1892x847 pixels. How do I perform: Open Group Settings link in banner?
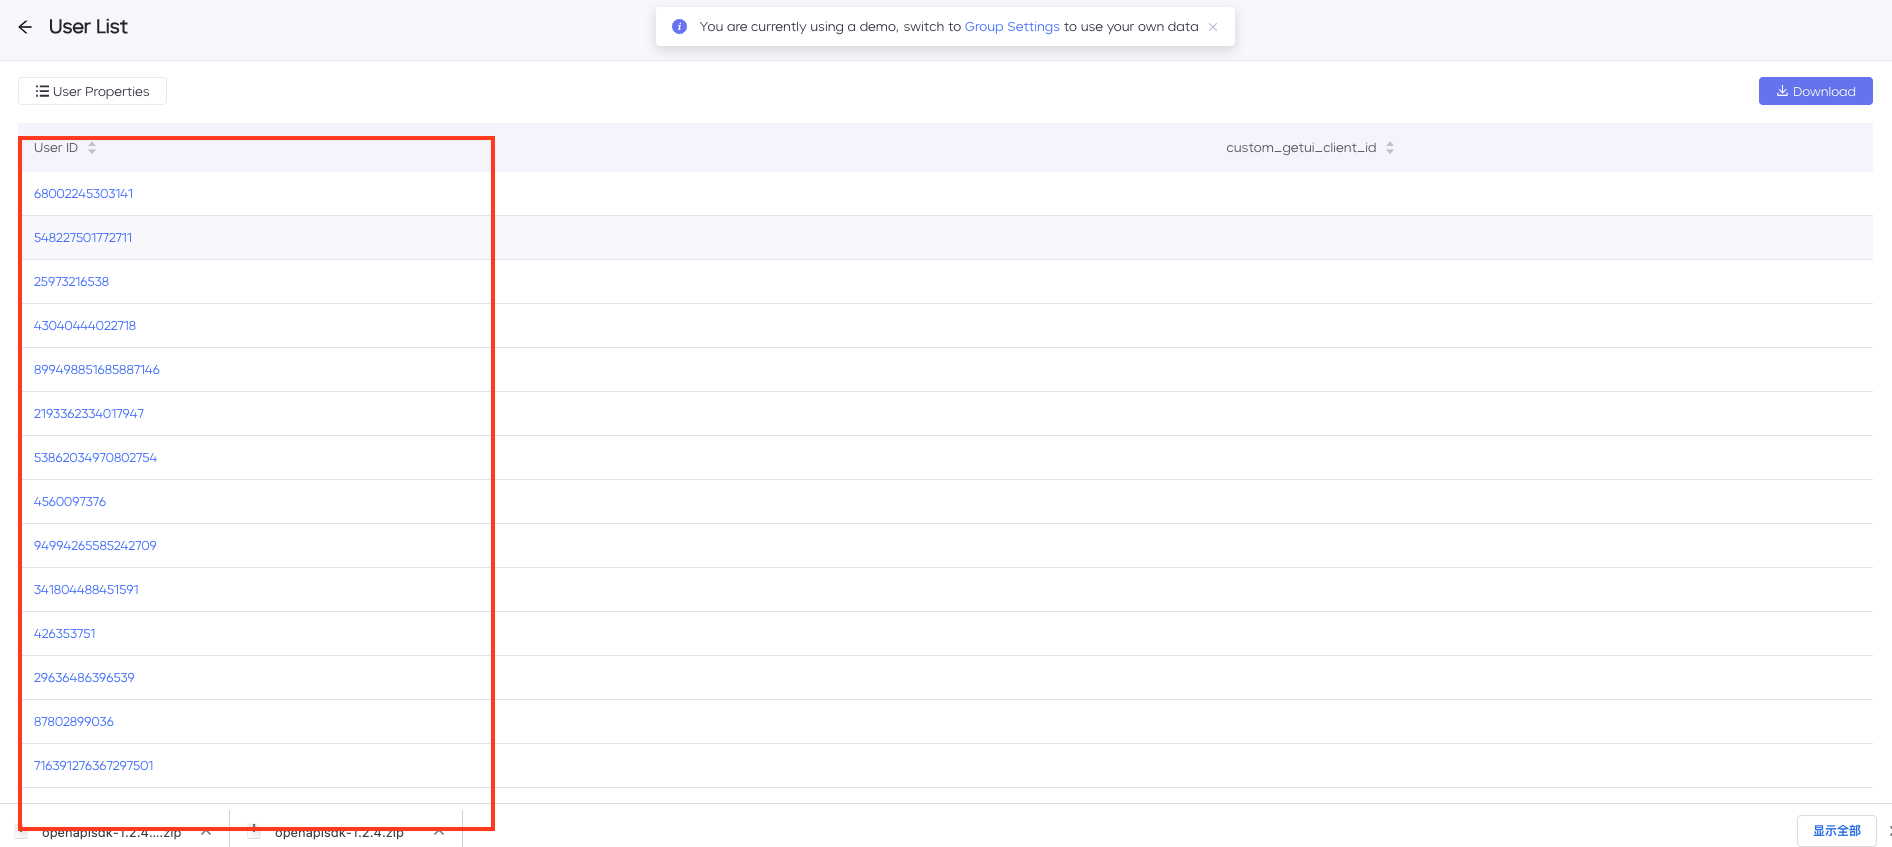click(1011, 27)
